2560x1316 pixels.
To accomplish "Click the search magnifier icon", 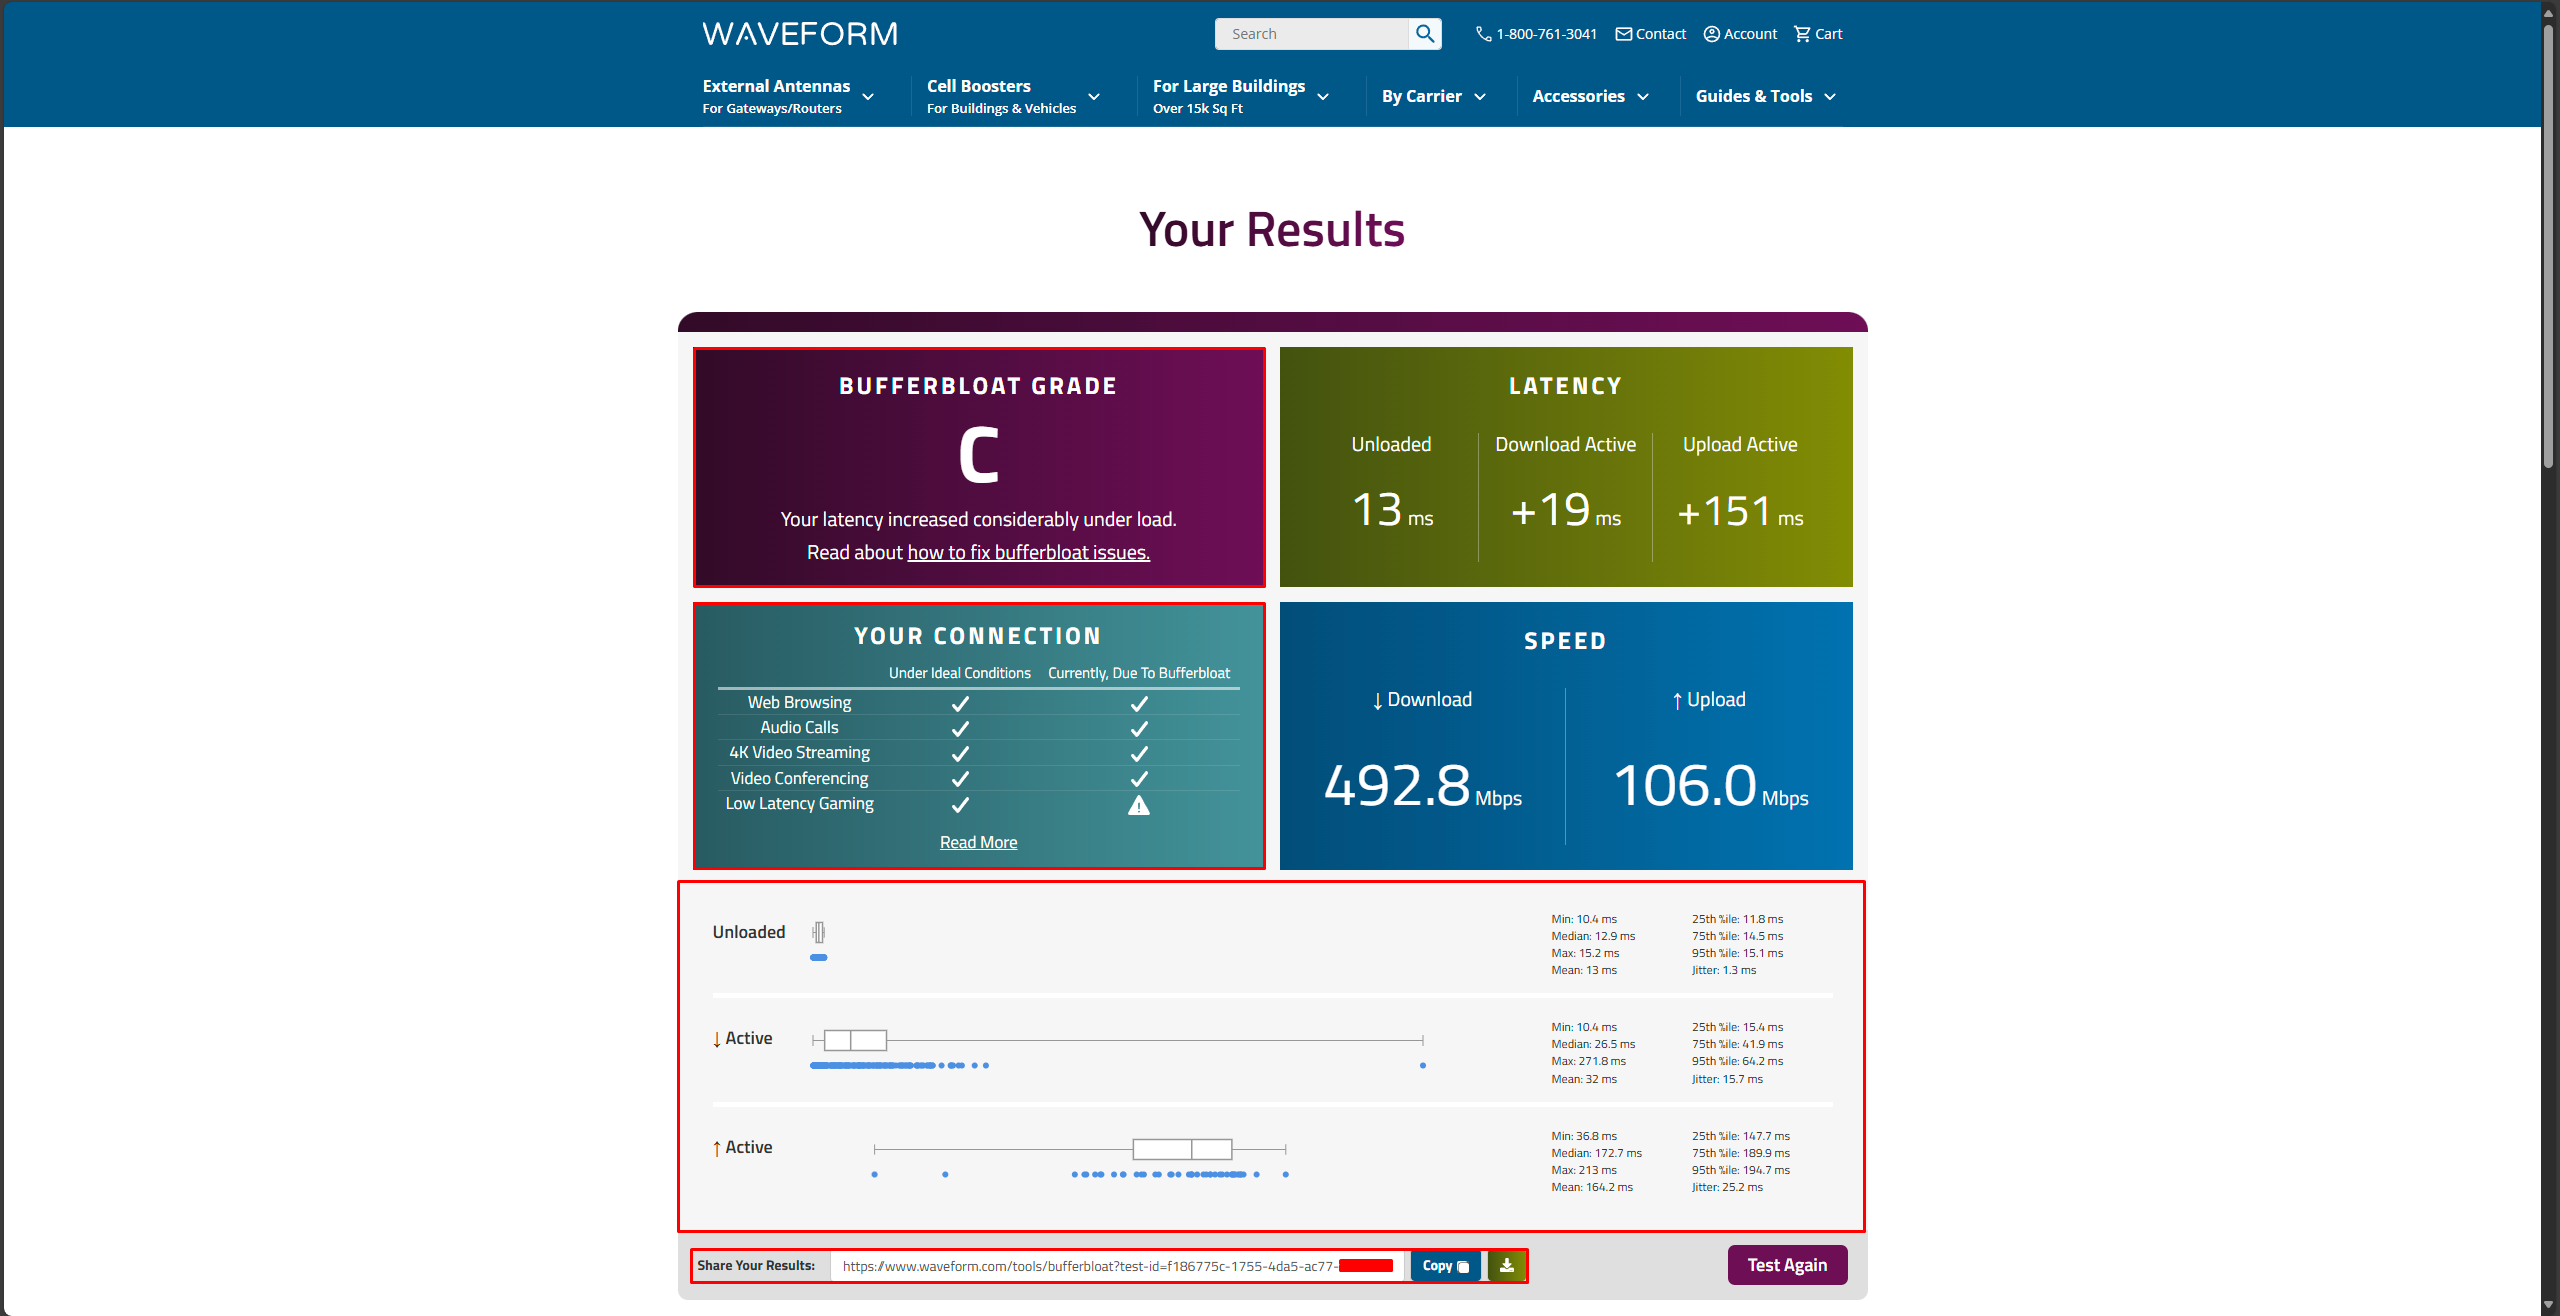I will (1424, 34).
